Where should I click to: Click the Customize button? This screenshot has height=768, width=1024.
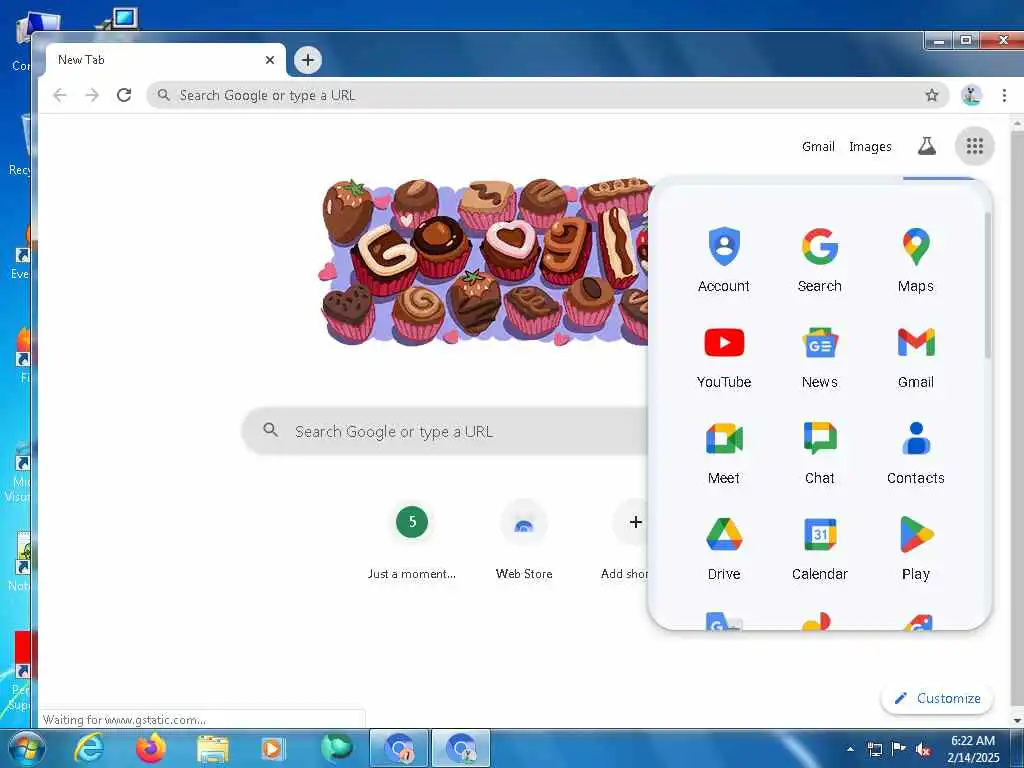(x=937, y=698)
